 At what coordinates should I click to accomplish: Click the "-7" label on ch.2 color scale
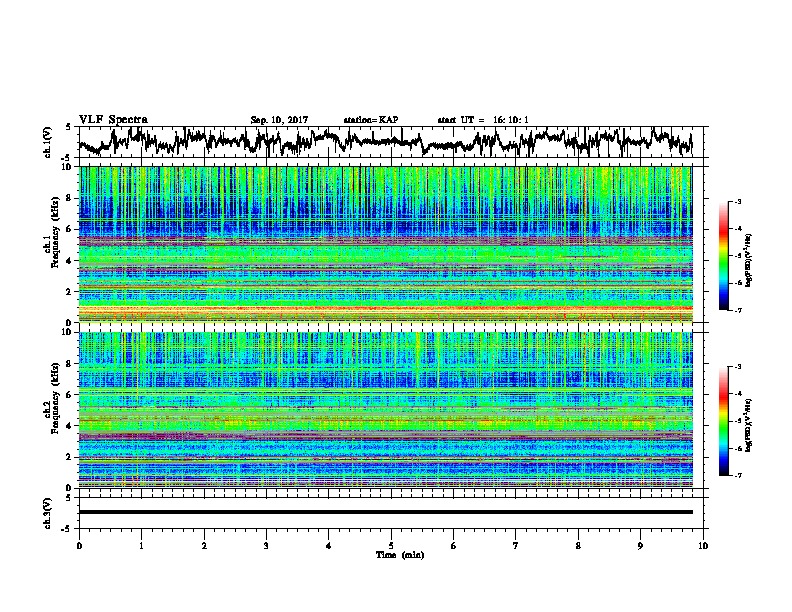737,475
